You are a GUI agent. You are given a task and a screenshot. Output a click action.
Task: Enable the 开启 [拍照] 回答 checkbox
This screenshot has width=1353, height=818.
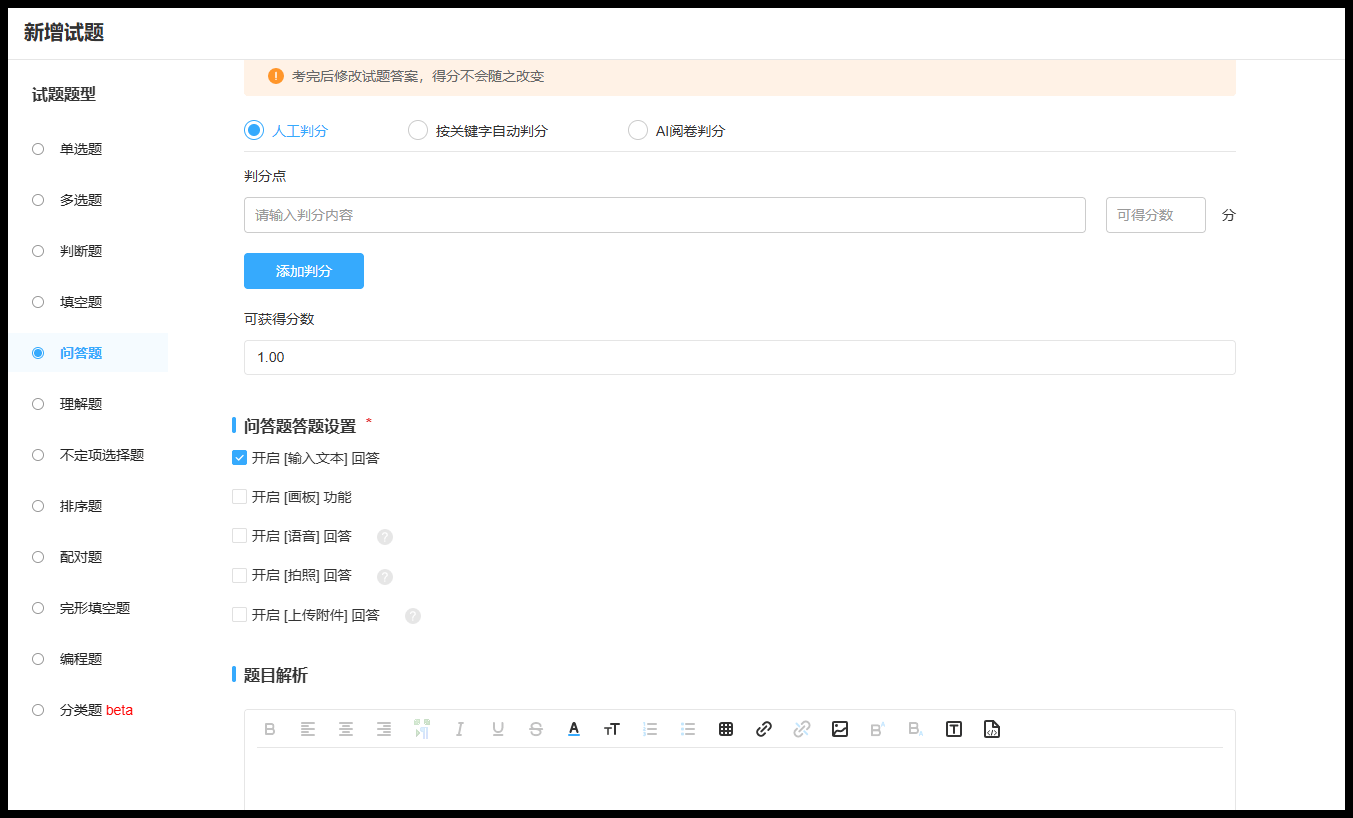point(239,575)
